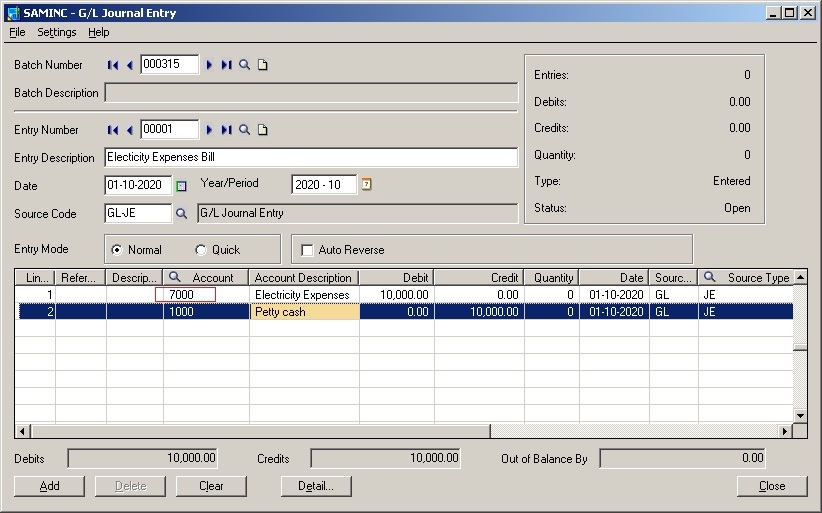Click the Source Code field
Viewport: 822px width, 513px height.
click(138, 213)
